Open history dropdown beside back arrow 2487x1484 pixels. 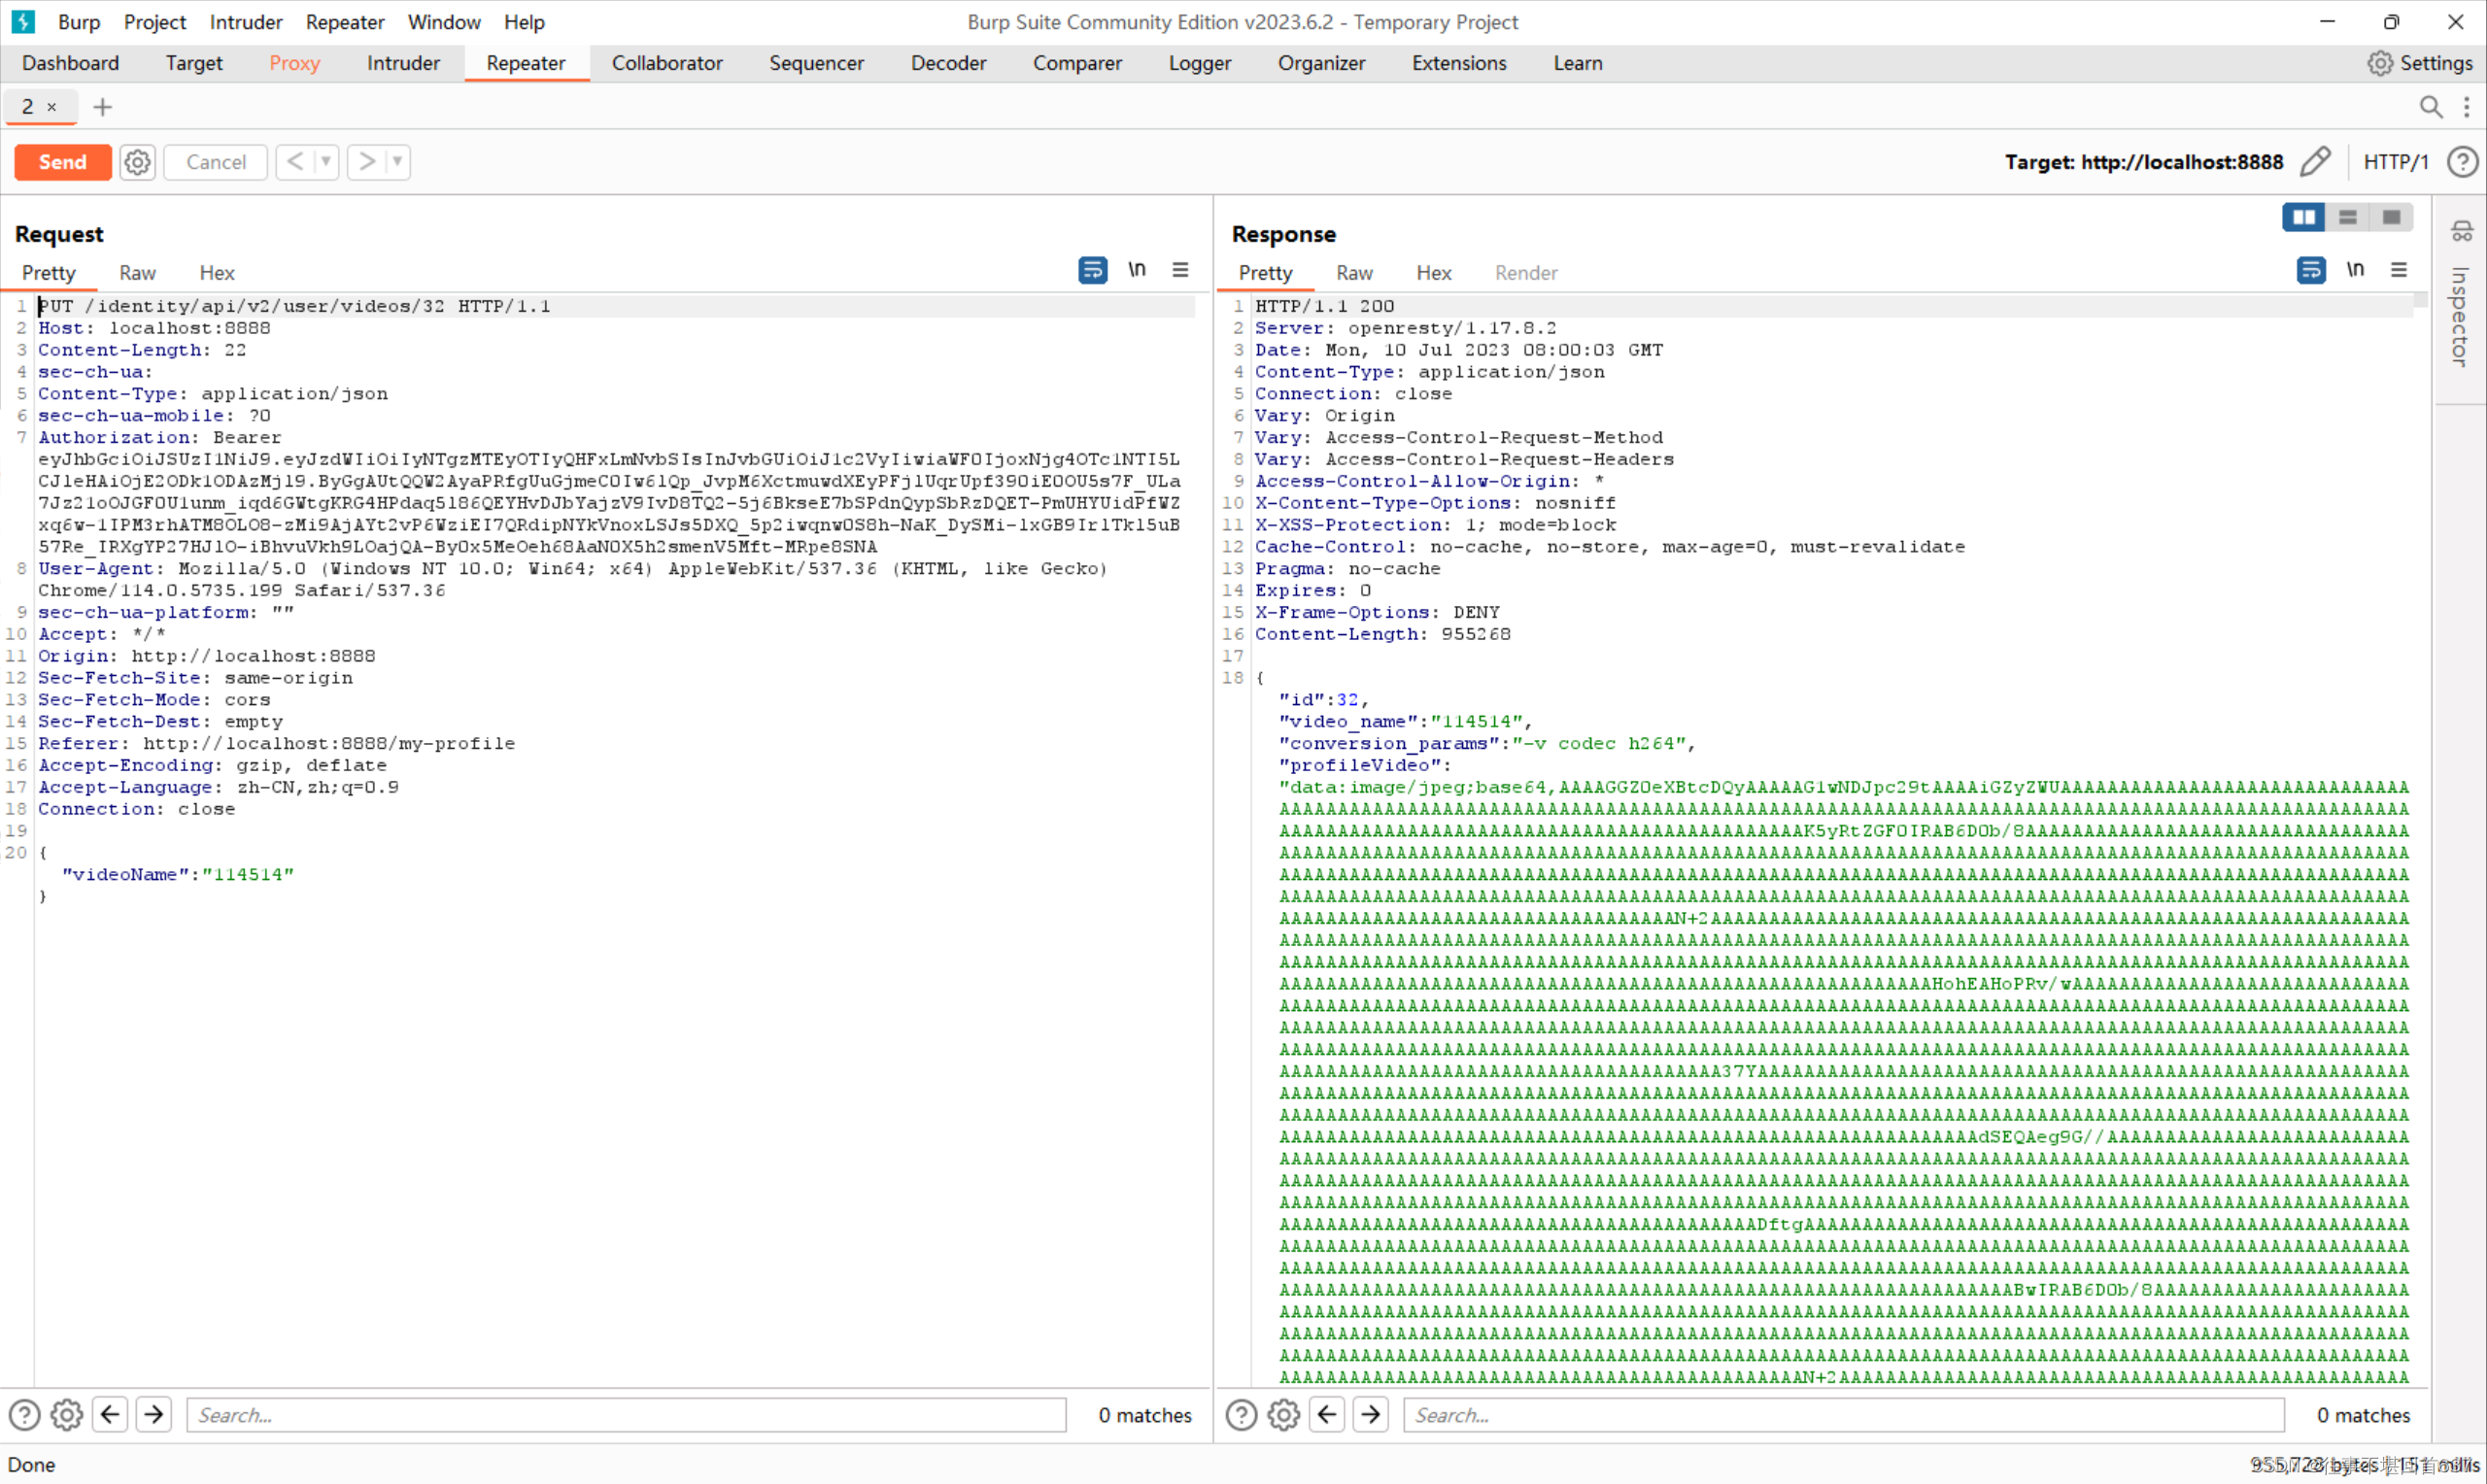326,162
